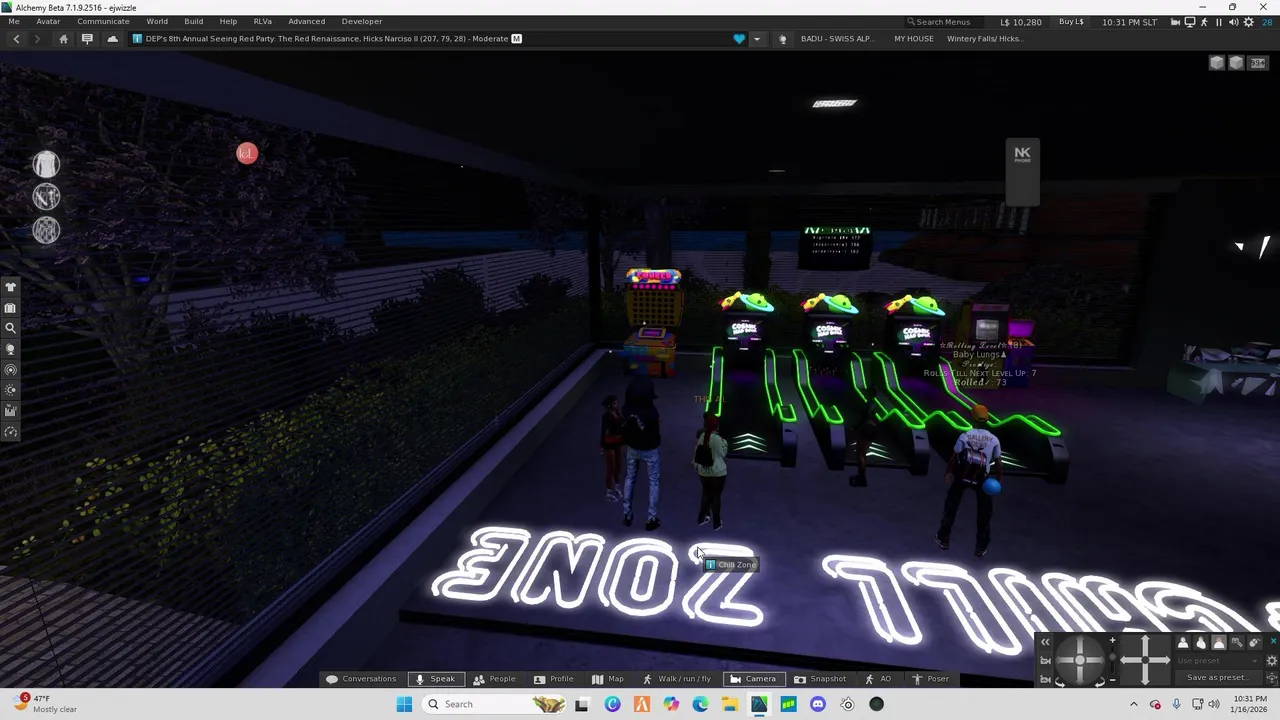Screen dimensions: 1280x720
Task: Click the Conversations button
Action: point(361,679)
